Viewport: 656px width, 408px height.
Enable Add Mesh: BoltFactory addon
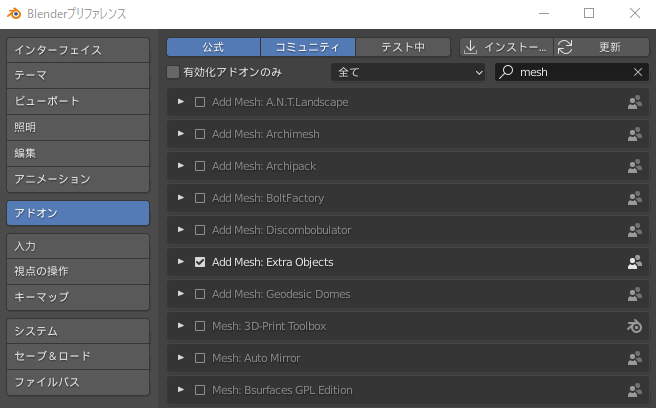[x=200, y=198]
